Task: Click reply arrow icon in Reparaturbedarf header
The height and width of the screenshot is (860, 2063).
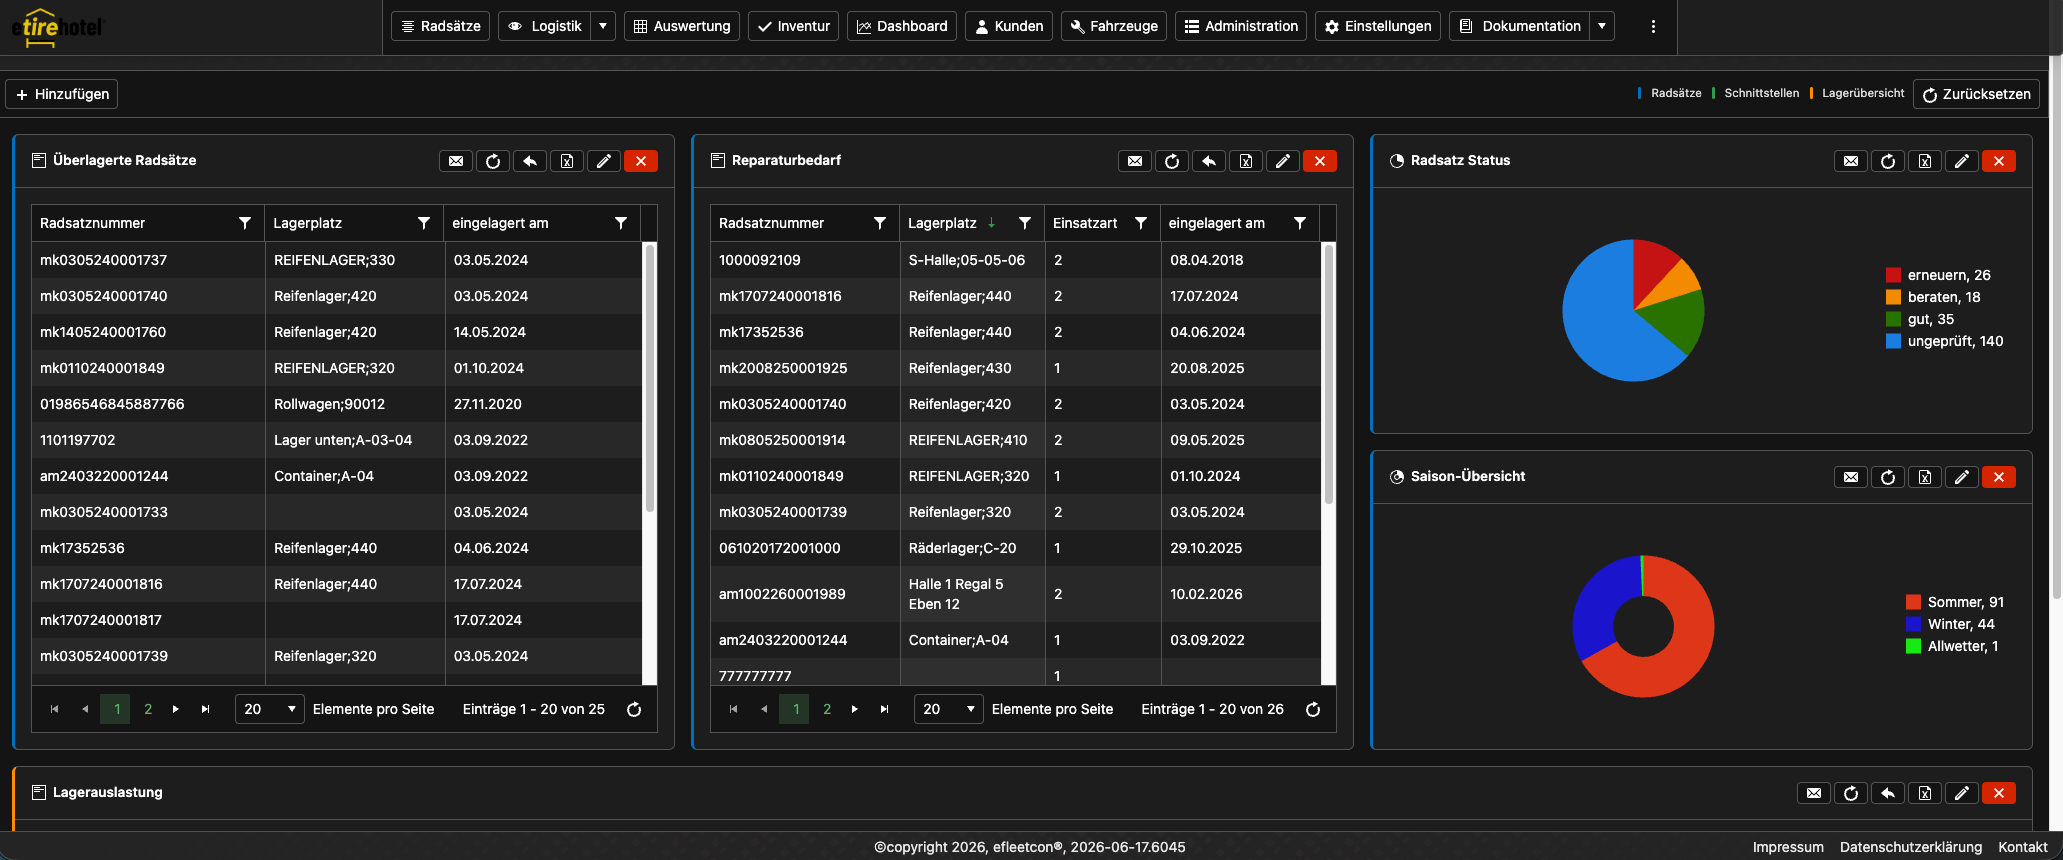Action: coord(1209,161)
